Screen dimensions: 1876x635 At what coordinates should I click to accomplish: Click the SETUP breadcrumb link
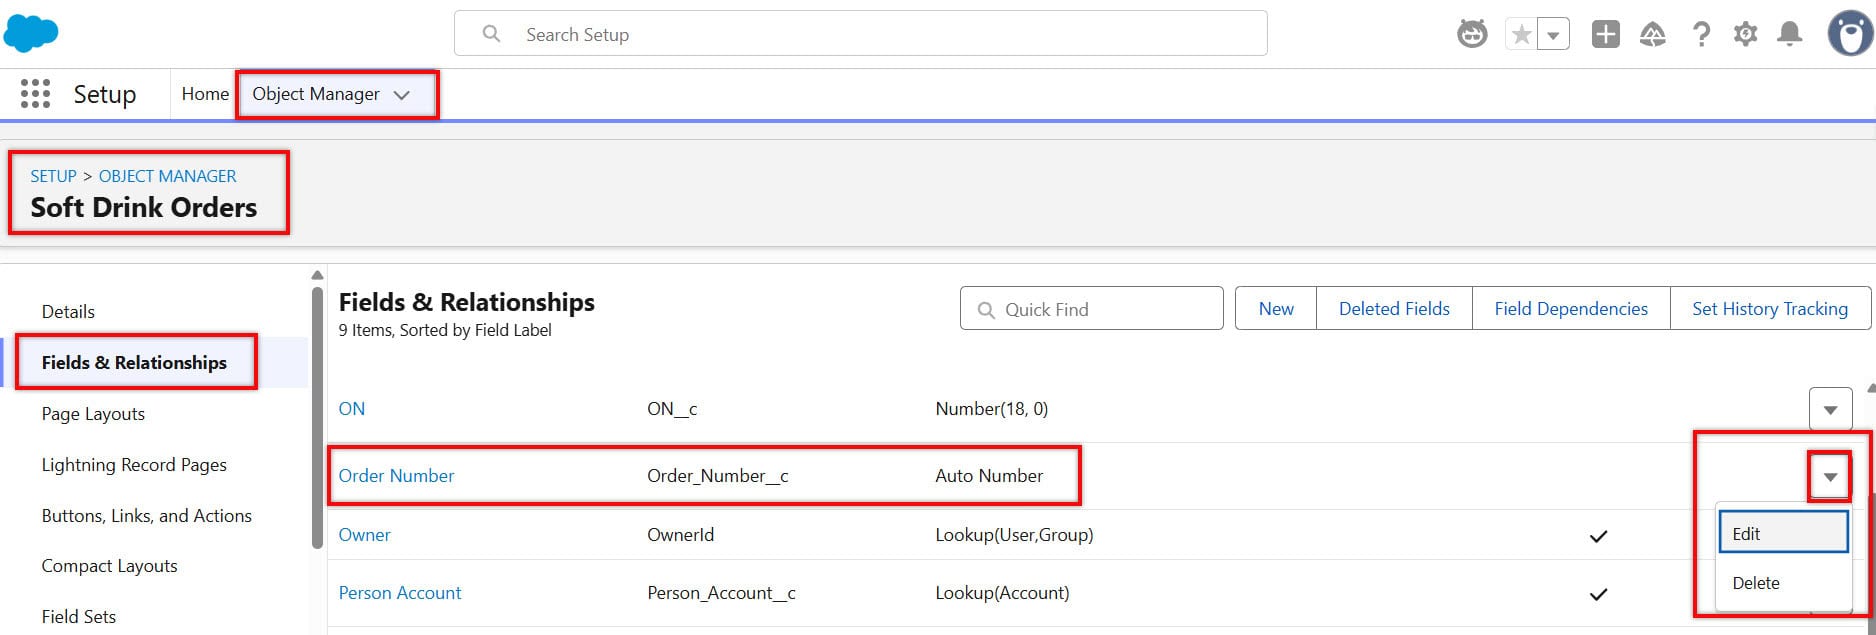[x=53, y=176]
